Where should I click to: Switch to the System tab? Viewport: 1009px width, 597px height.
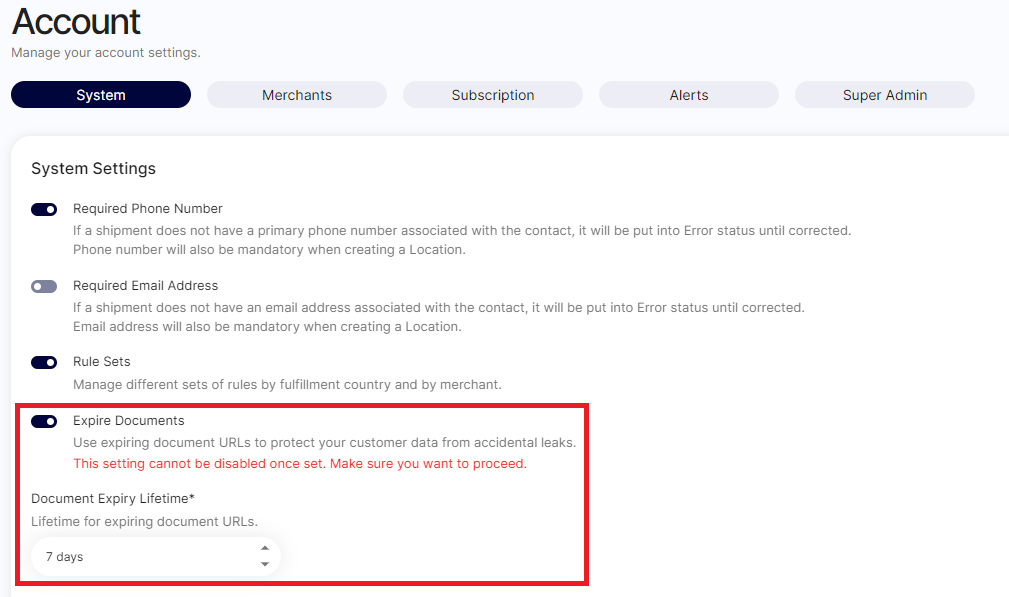(101, 95)
